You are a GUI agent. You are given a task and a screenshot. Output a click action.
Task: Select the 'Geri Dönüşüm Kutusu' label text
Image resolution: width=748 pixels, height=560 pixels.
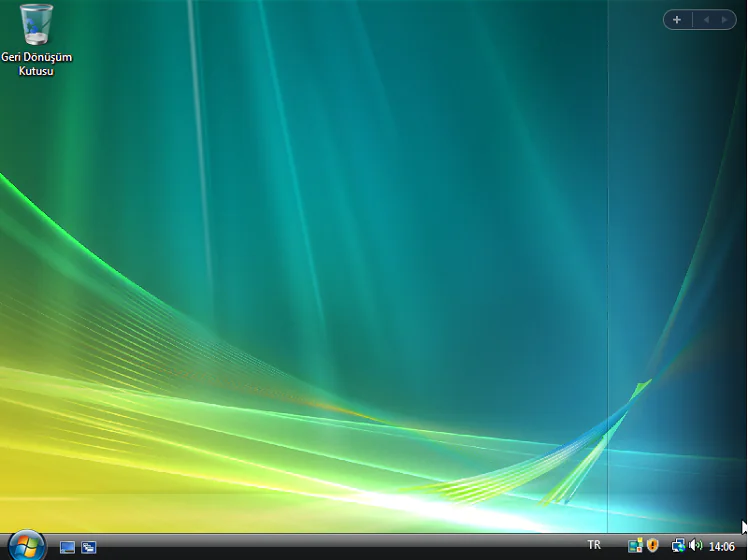(36, 64)
